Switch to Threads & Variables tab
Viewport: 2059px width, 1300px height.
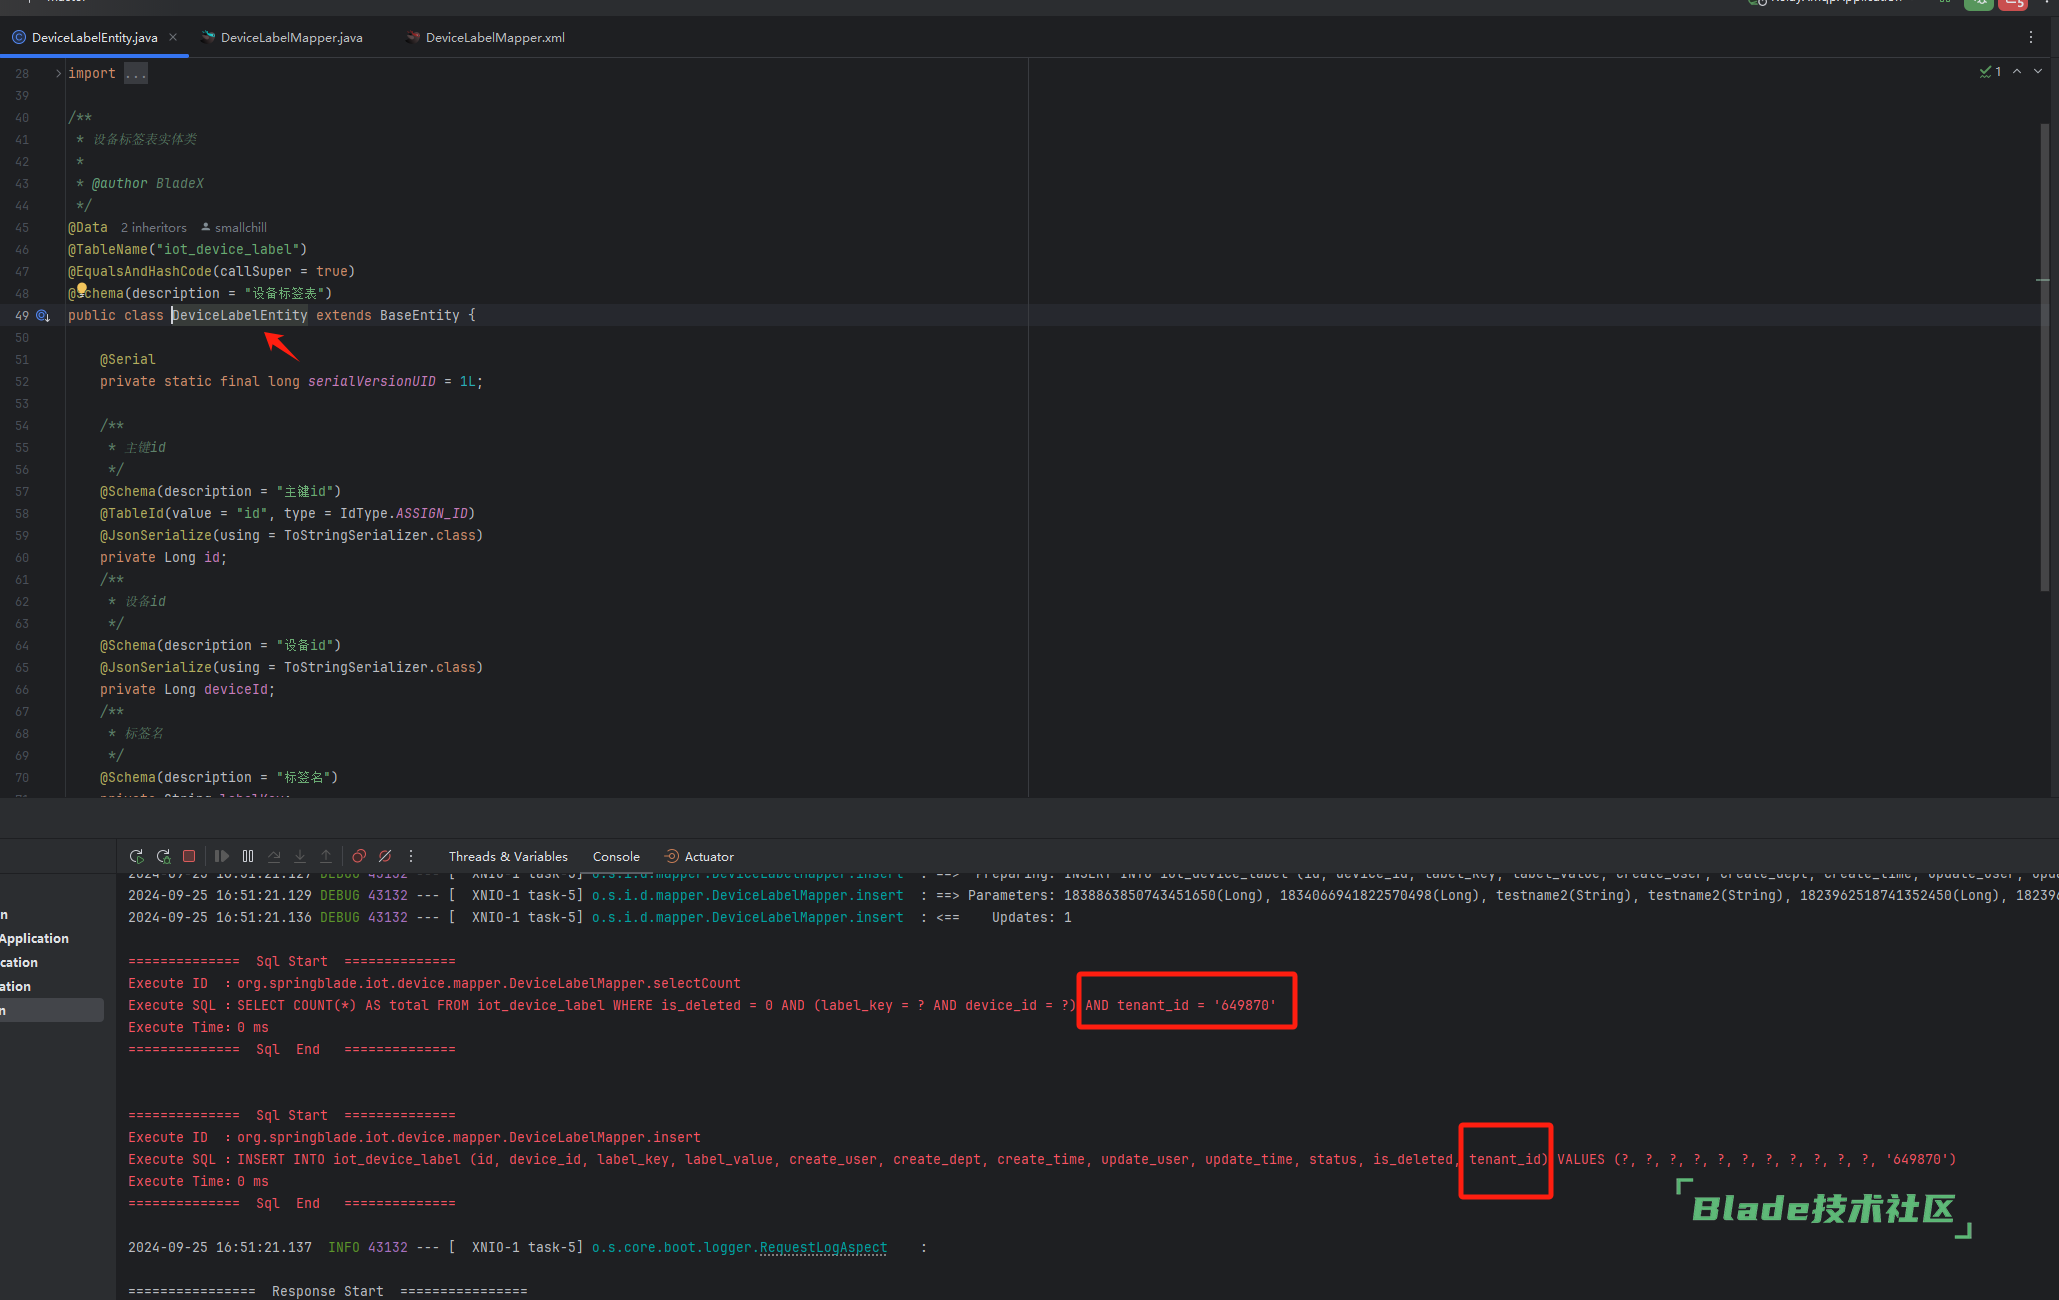(x=508, y=857)
